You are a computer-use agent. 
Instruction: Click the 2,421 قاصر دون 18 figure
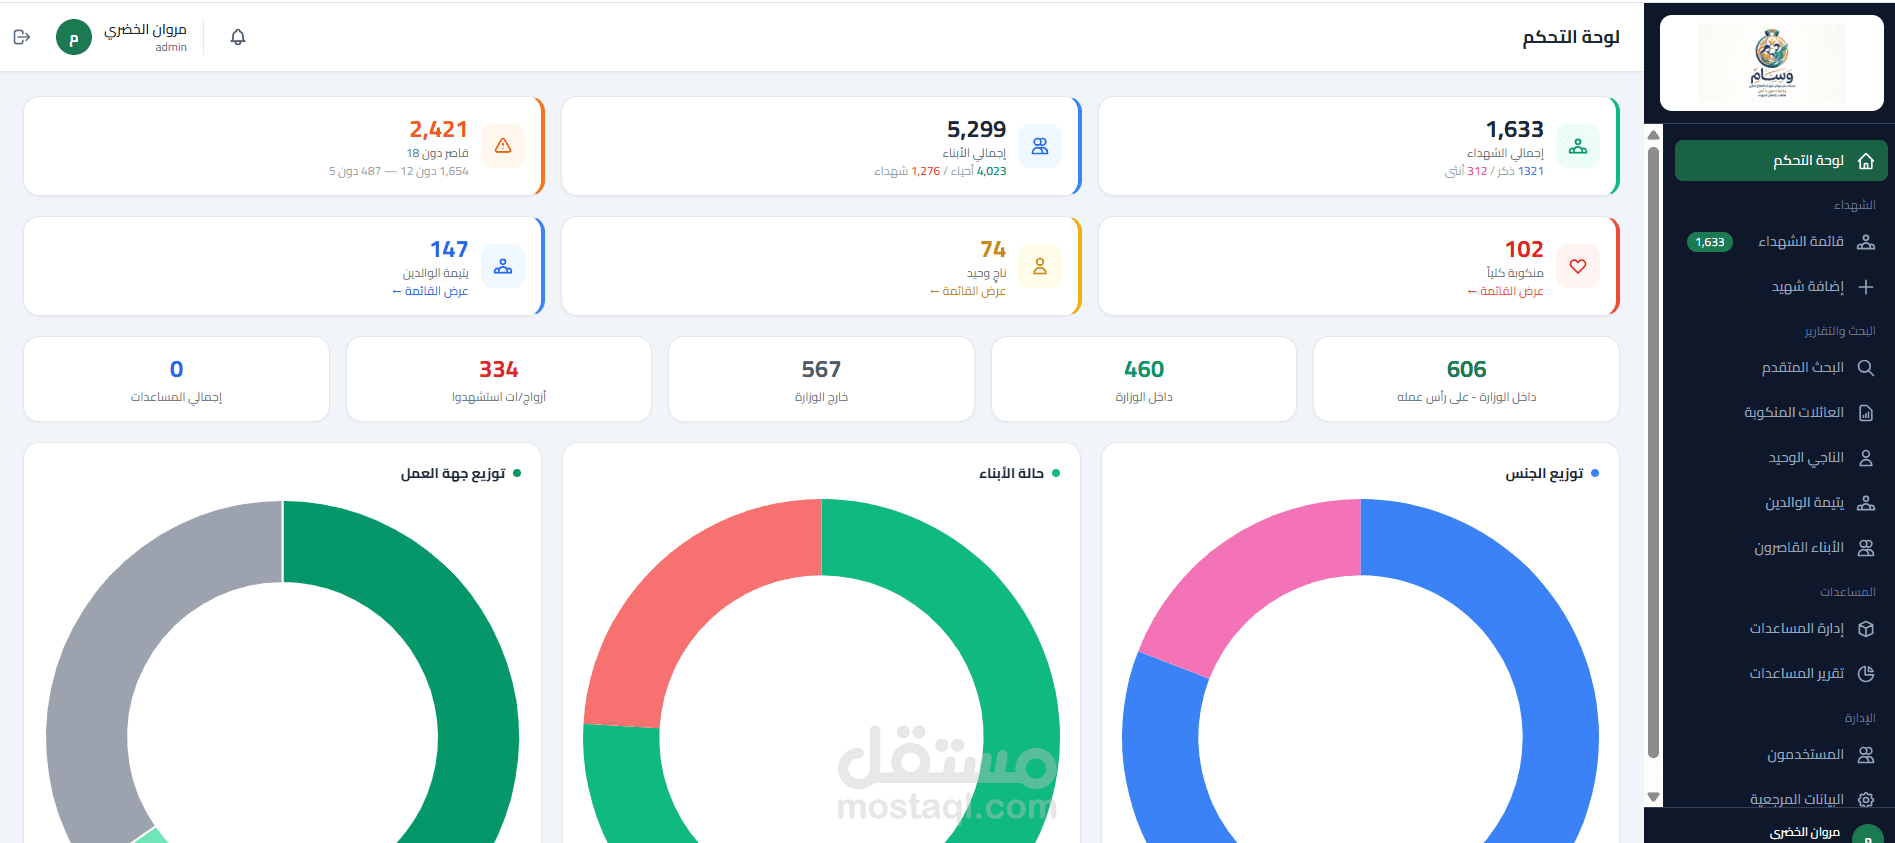(x=439, y=129)
